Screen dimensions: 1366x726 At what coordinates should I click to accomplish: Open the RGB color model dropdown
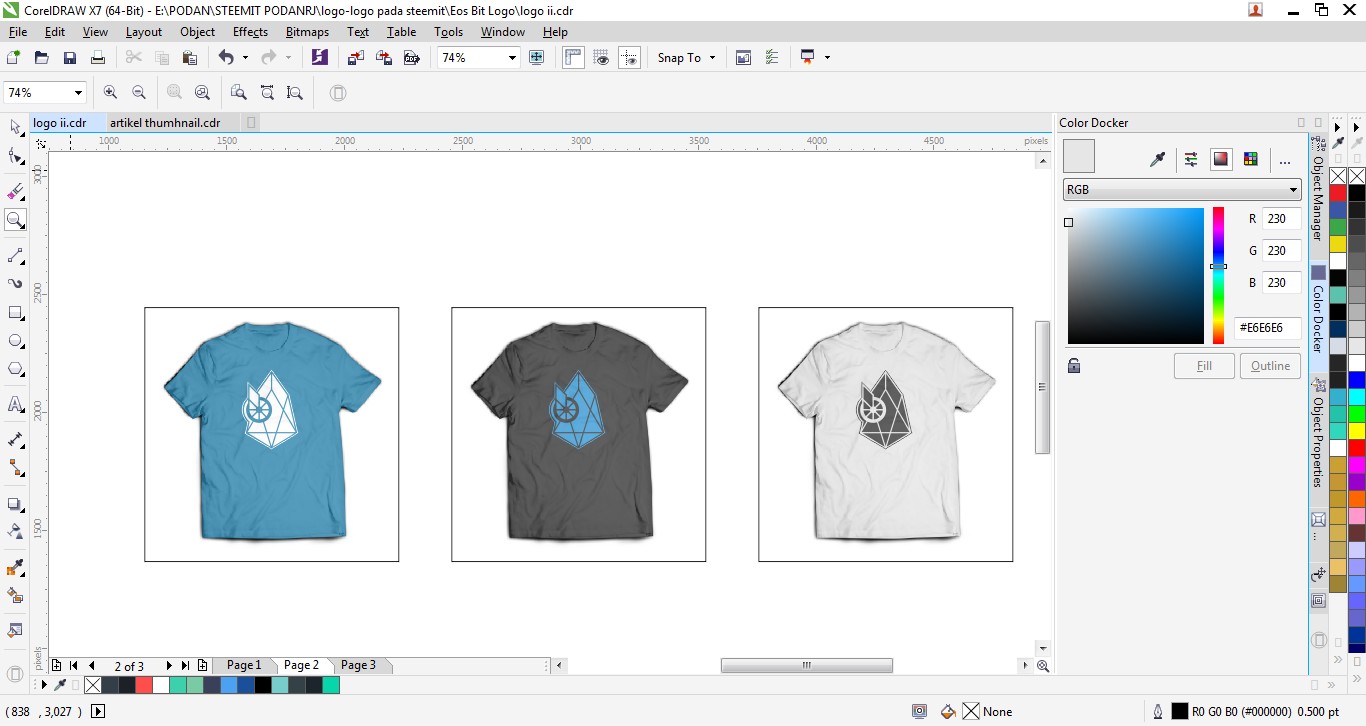pyautogui.click(x=1182, y=190)
